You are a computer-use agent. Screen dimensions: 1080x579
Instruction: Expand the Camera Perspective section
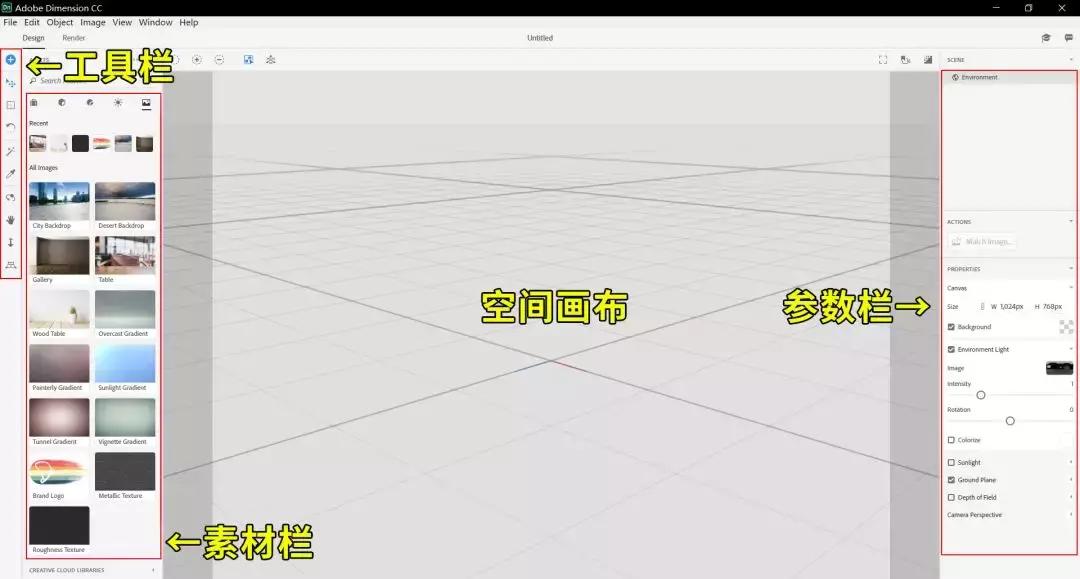pos(1071,515)
